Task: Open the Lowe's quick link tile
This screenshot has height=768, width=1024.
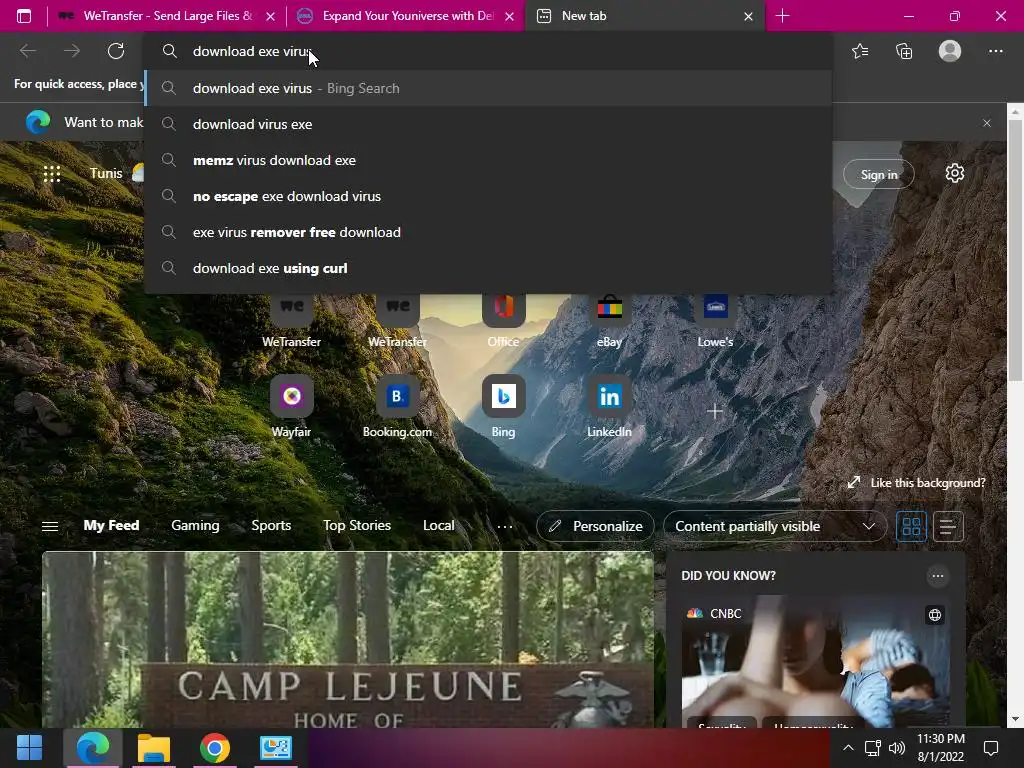Action: coord(715,320)
